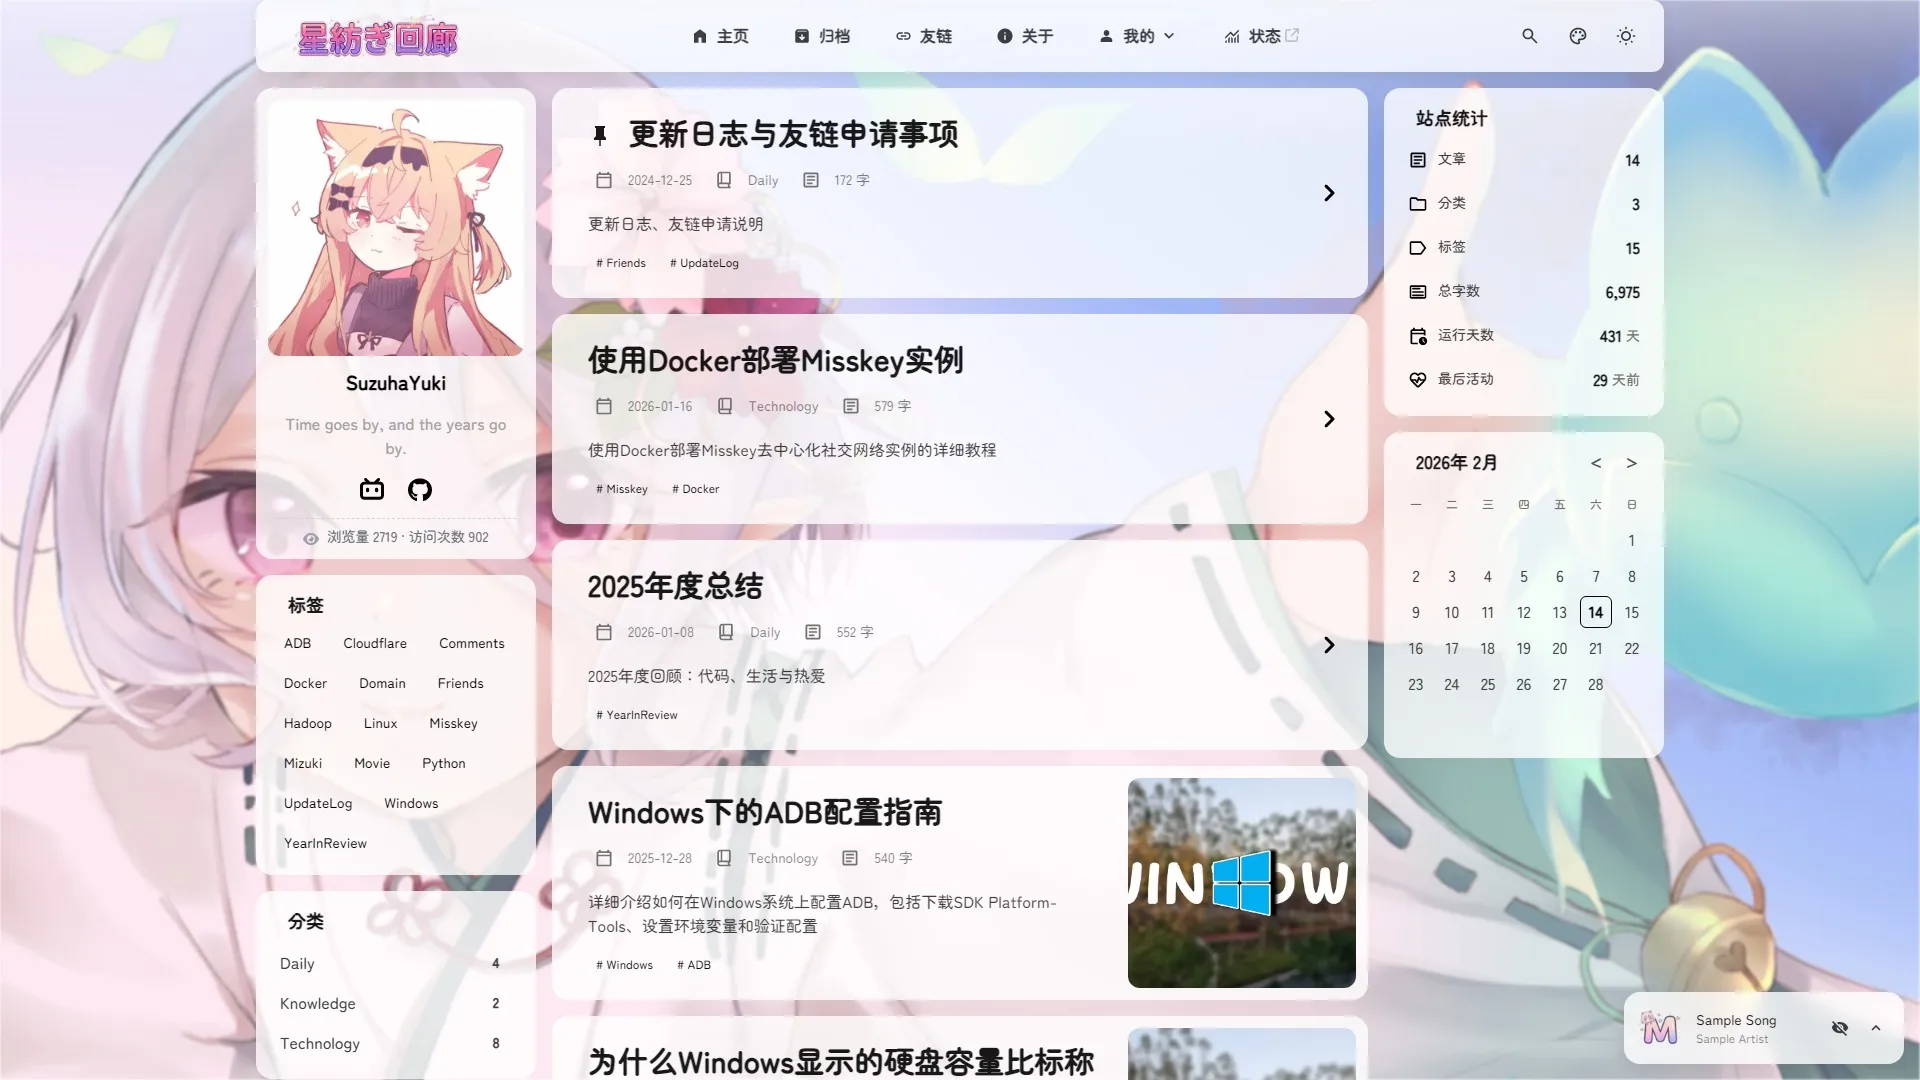Open the Technology category in 分类 list

tap(395, 1043)
